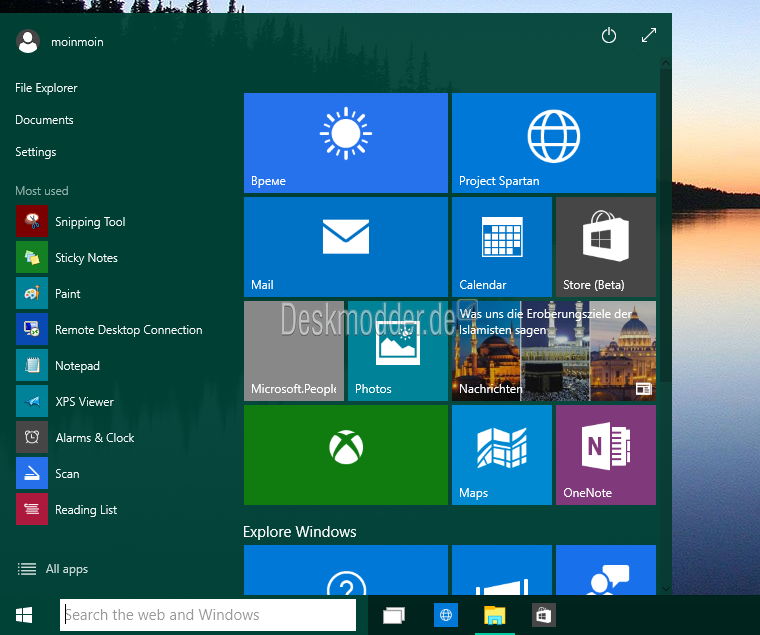Open File Explorer from the taskbar

(x=494, y=616)
